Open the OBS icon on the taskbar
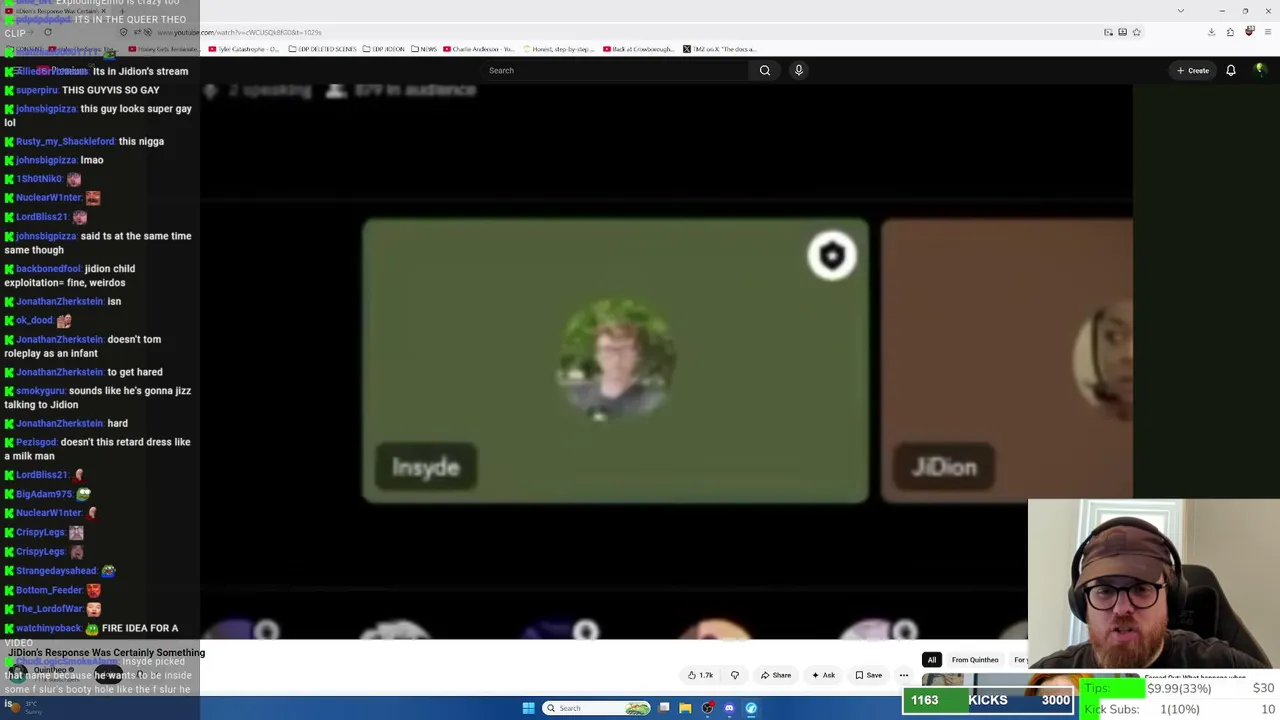Viewport: 1280px width, 720px height. coord(707,708)
